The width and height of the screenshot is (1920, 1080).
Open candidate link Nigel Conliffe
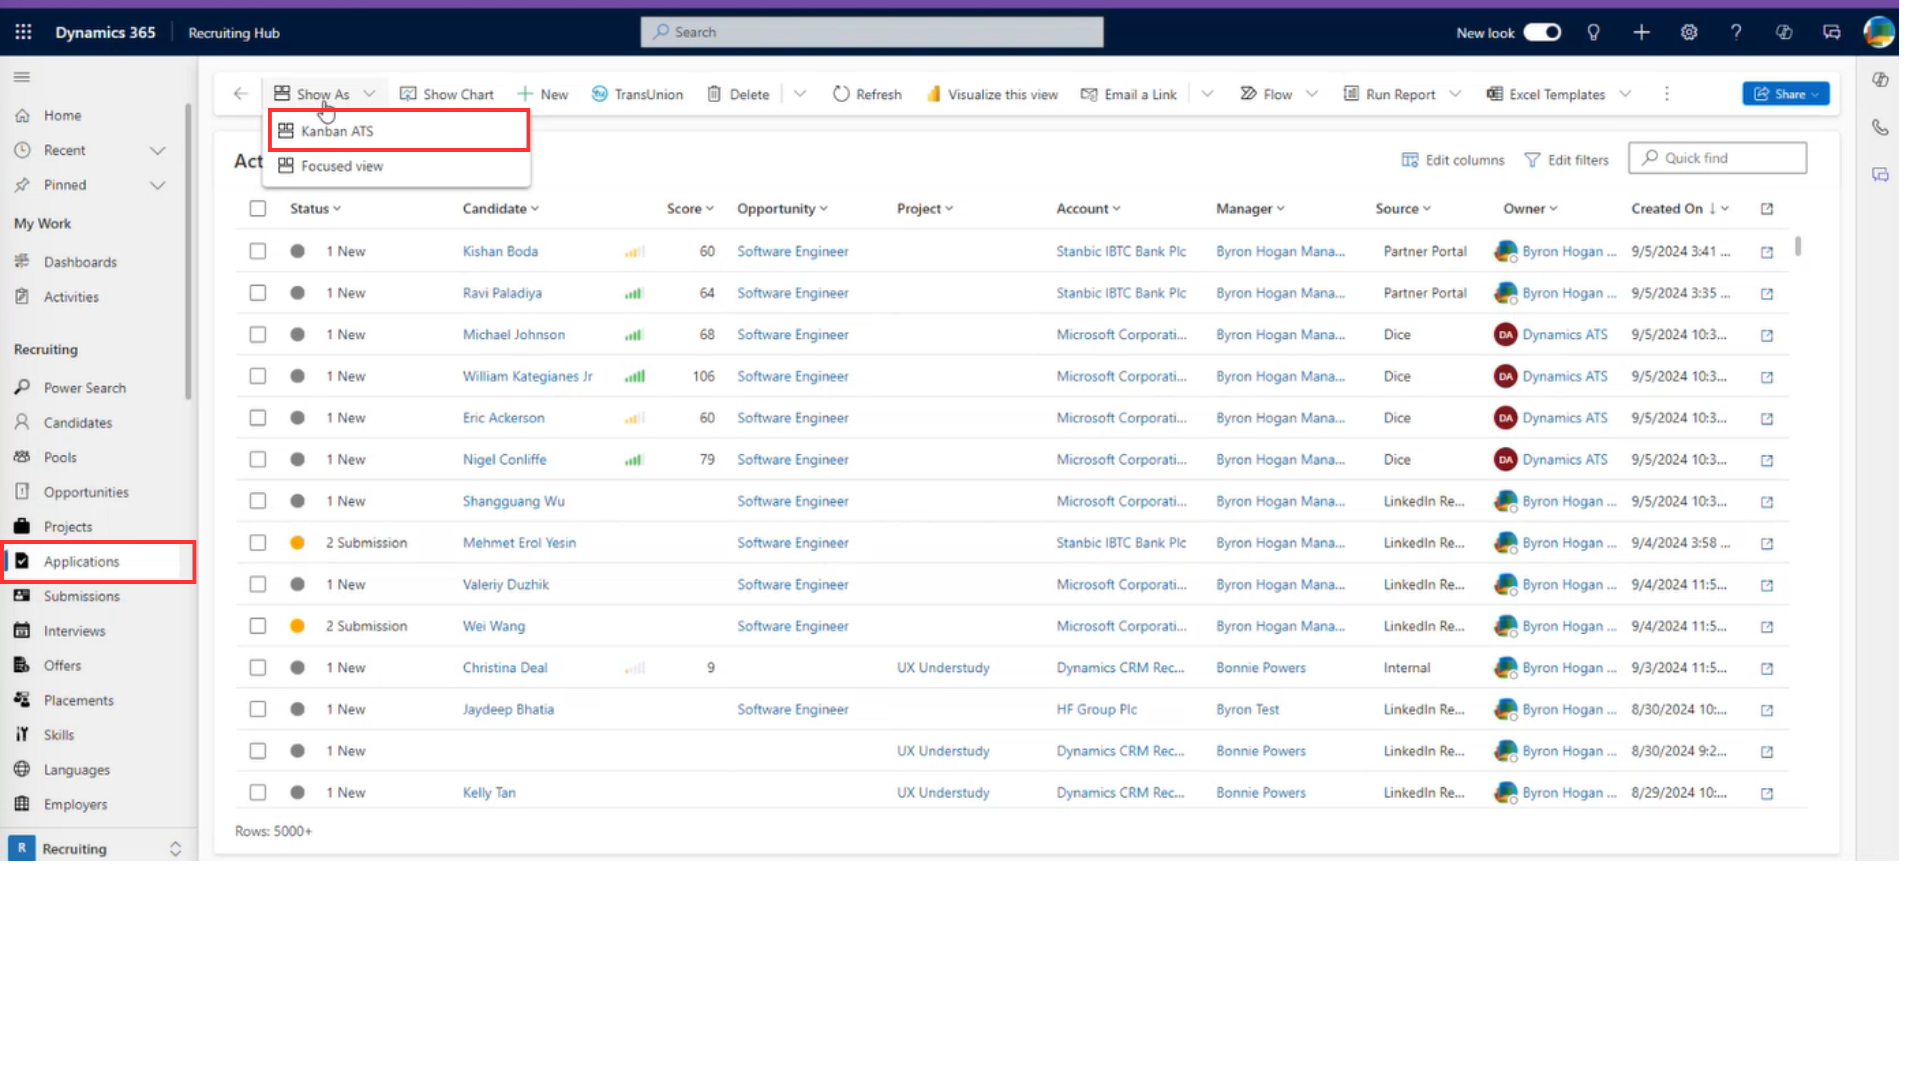[x=504, y=460]
